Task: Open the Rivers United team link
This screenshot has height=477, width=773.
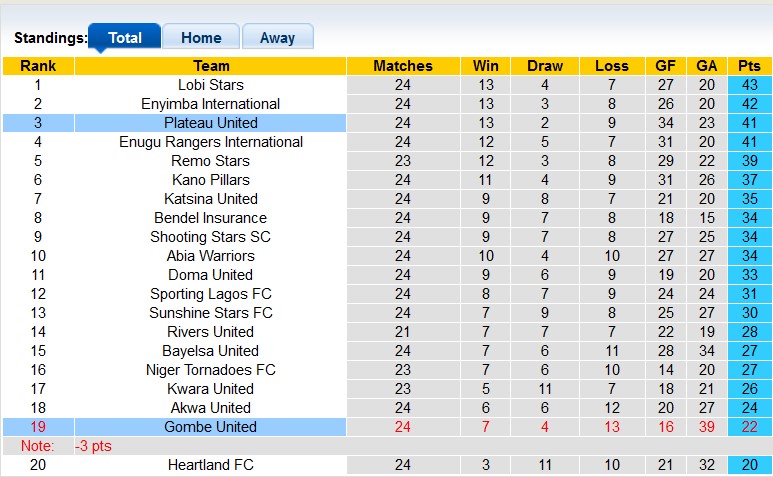Action: pyautogui.click(x=210, y=332)
